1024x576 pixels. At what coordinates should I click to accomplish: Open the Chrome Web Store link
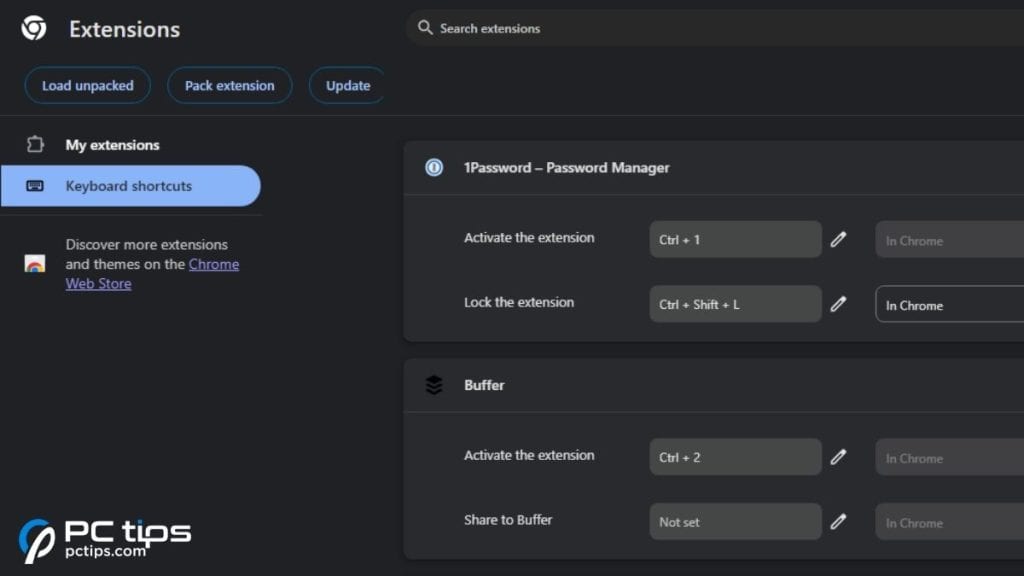pos(214,264)
